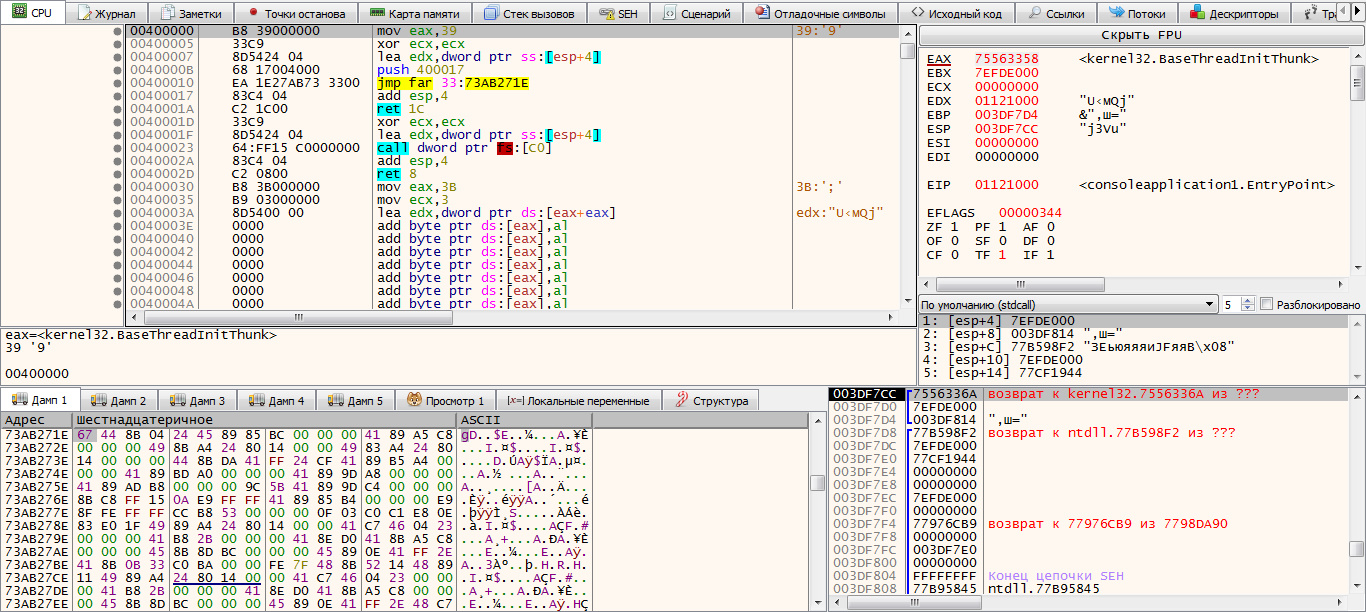
Task: Increase the argument count spinner
Action: point(1247,300)
